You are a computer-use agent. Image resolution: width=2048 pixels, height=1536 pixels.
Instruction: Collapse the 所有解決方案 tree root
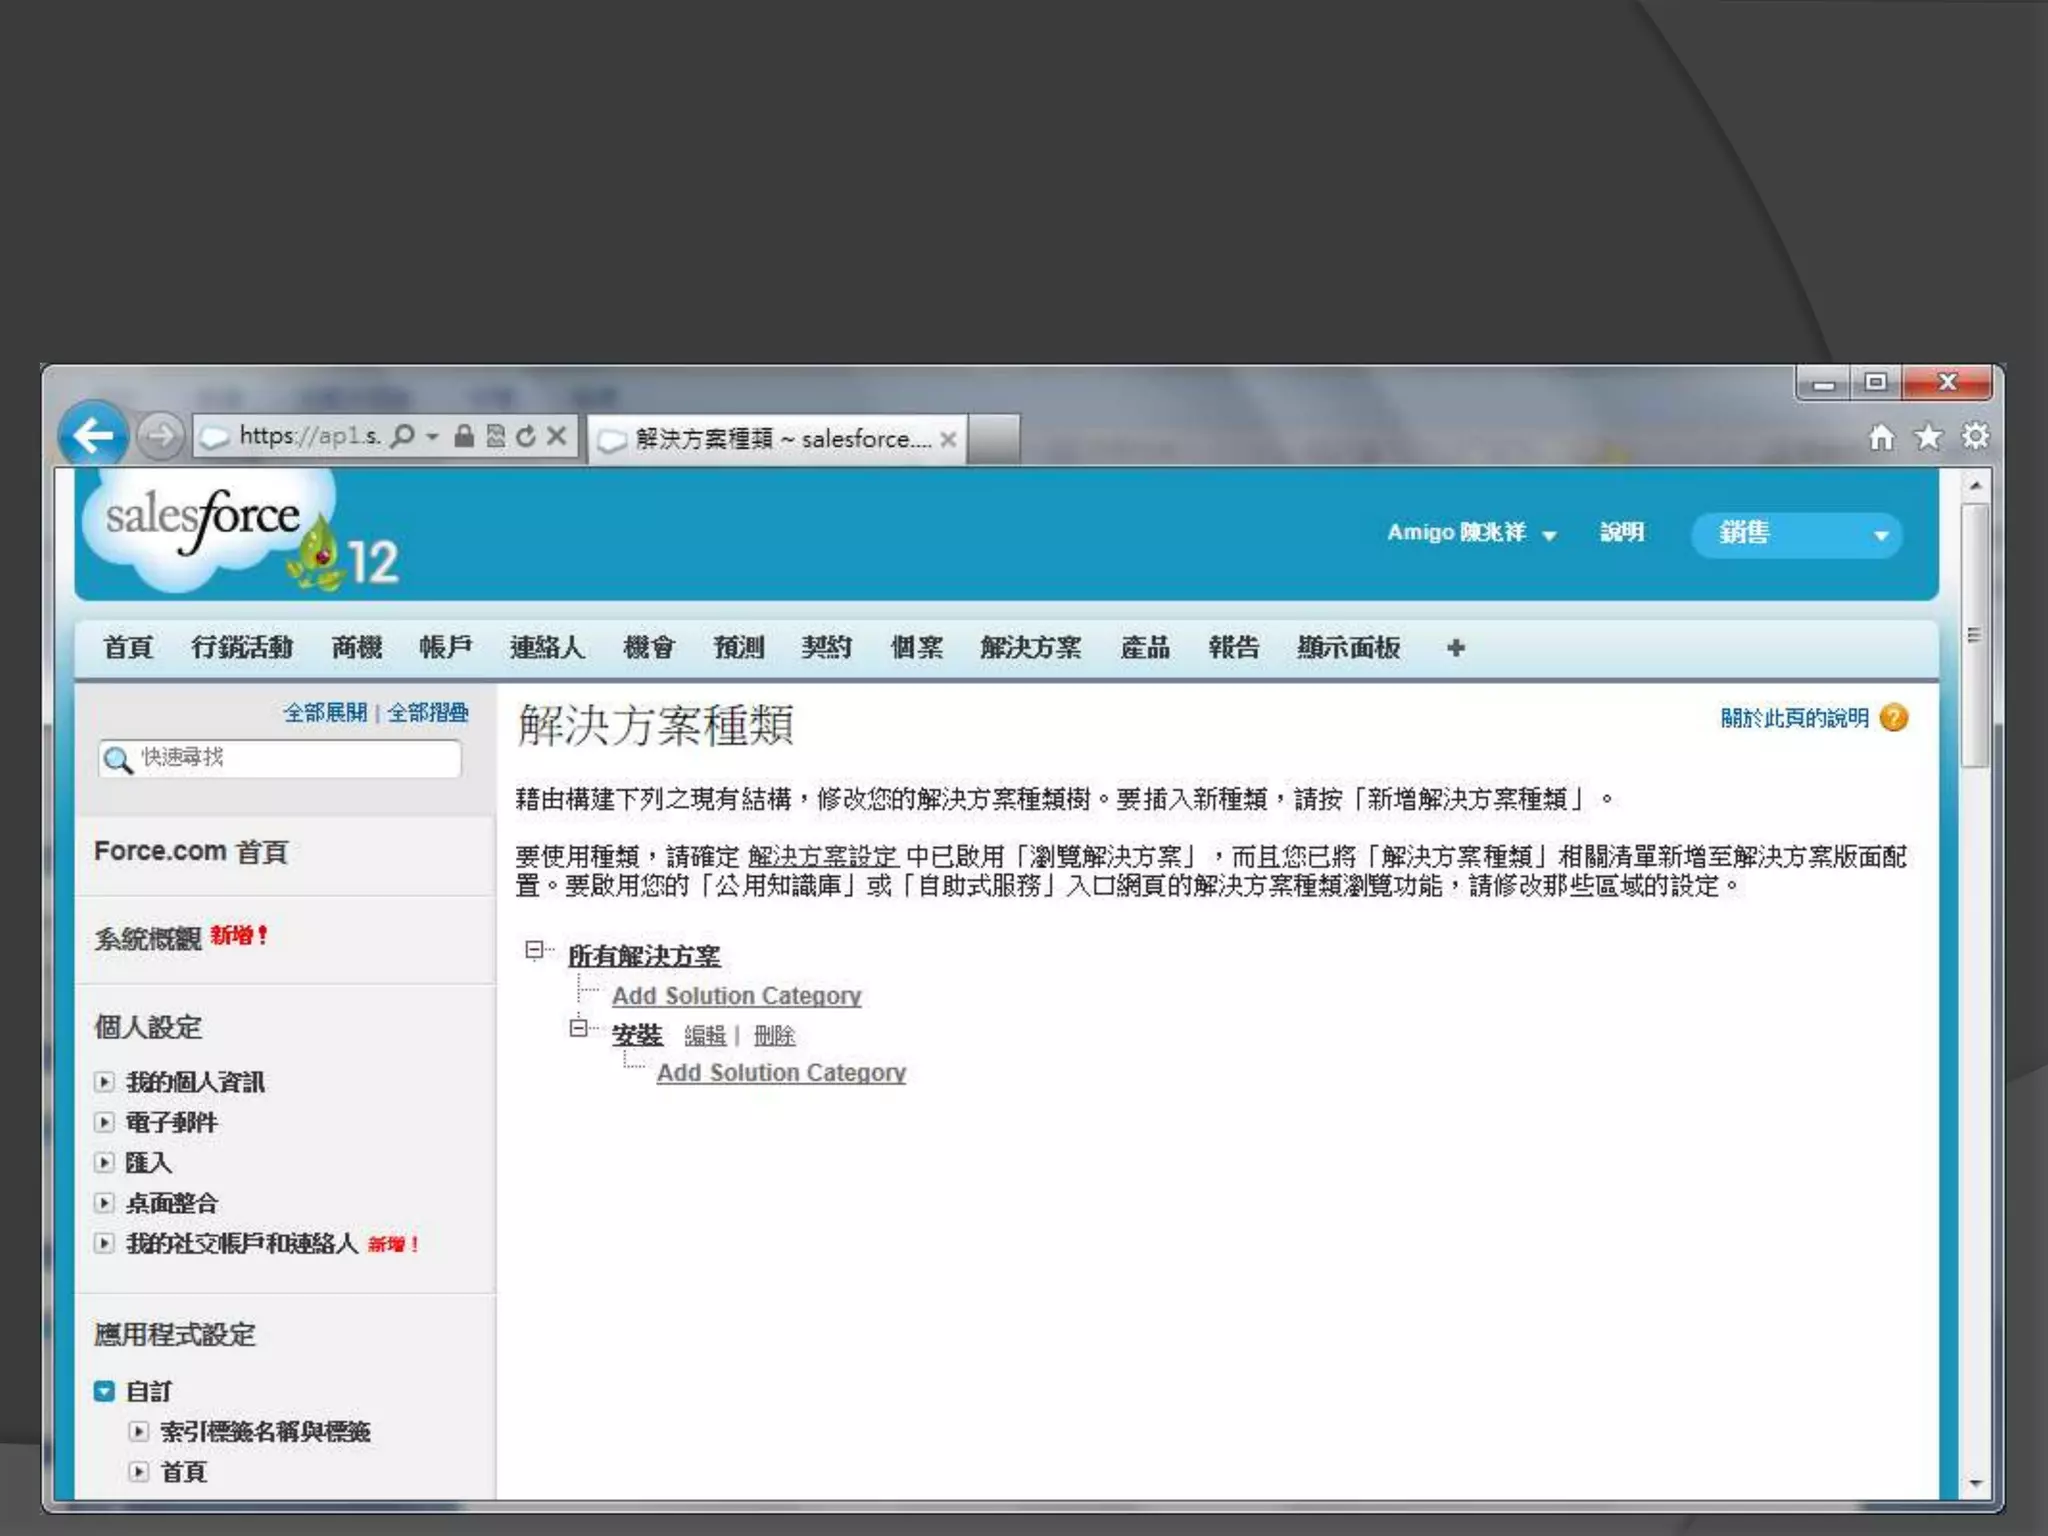tap(534, 950)
